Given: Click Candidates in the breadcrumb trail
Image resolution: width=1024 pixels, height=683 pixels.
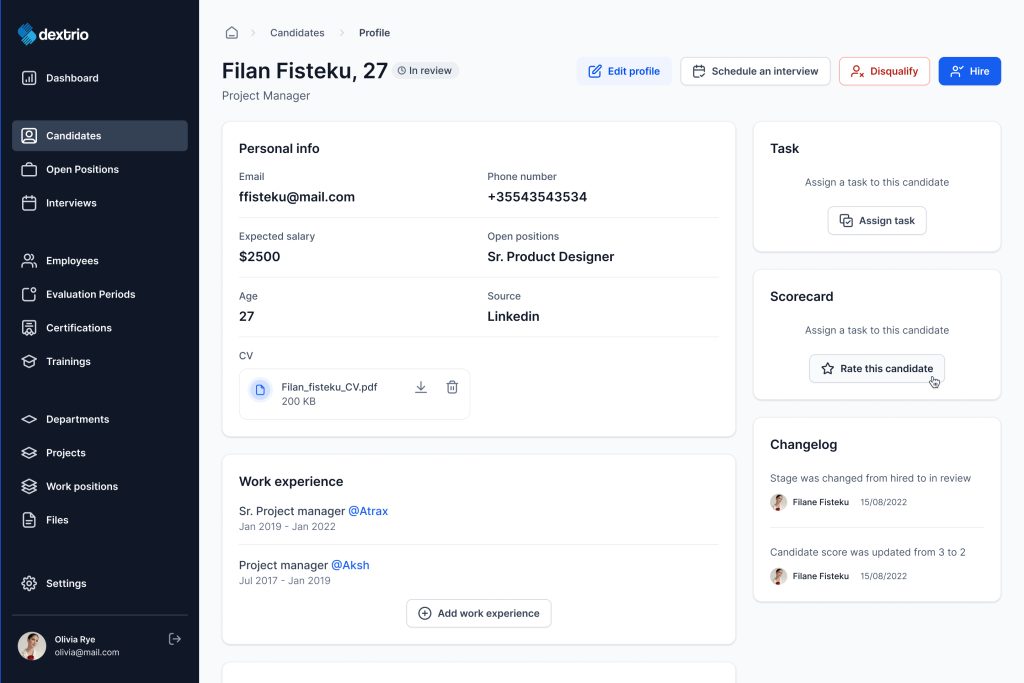Looking at the screenshot, I should click(297, 33).
